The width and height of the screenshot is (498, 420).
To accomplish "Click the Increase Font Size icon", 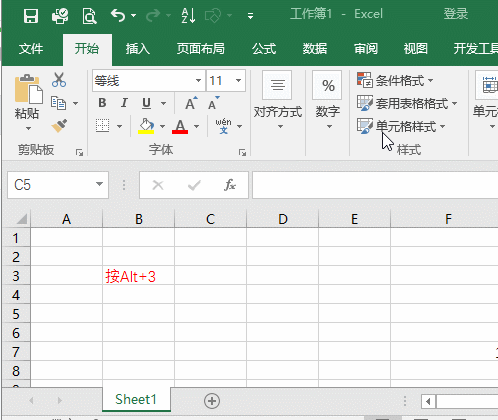I will [x=191, y=103].
